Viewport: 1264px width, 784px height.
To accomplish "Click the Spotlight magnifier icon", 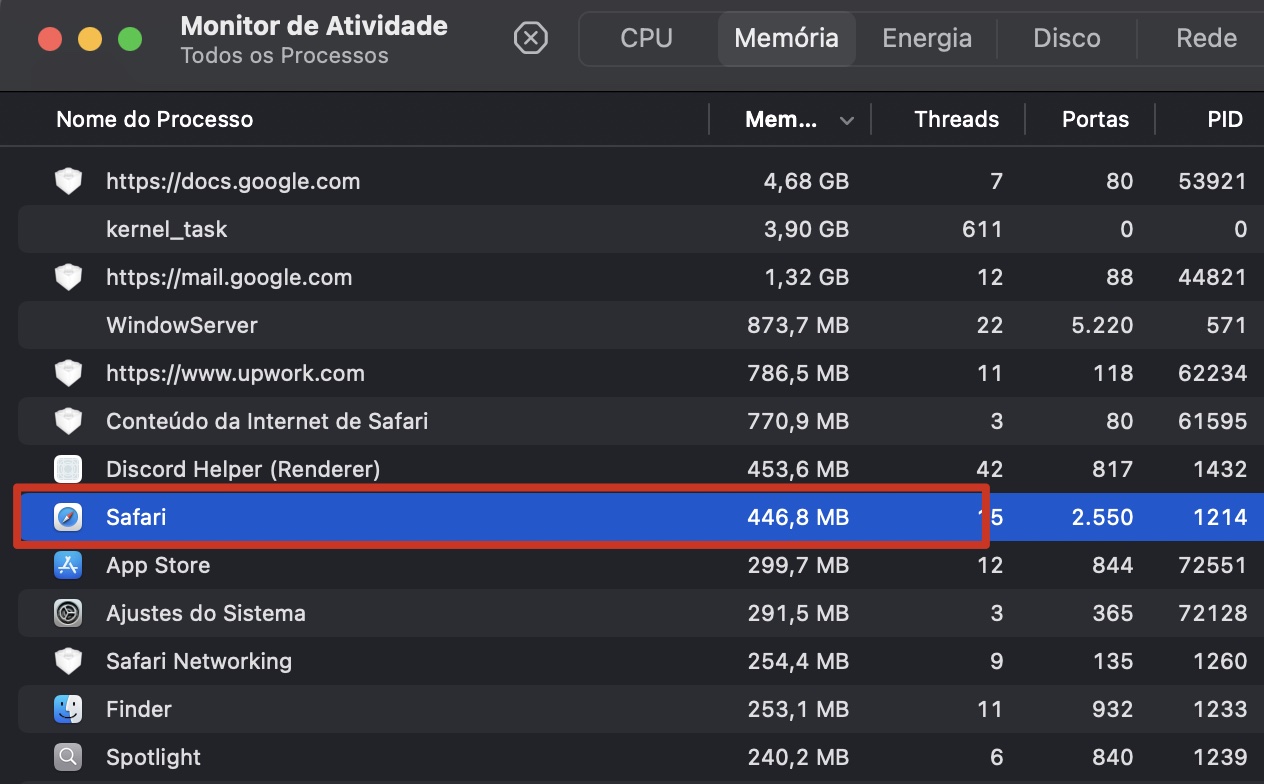I will coord(67,757).
